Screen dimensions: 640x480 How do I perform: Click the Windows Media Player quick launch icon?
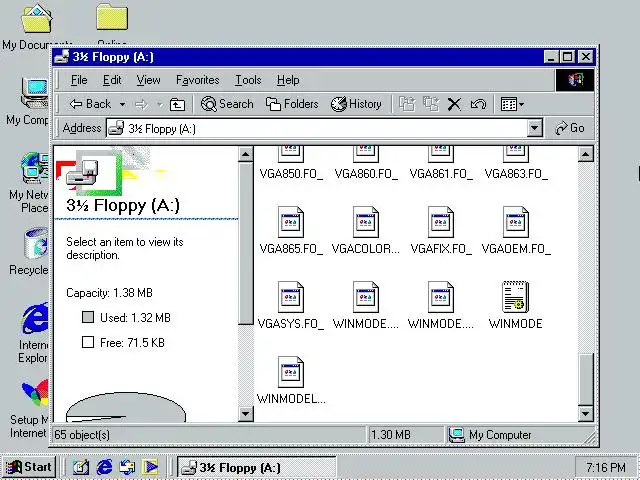(x=151, y=467)
